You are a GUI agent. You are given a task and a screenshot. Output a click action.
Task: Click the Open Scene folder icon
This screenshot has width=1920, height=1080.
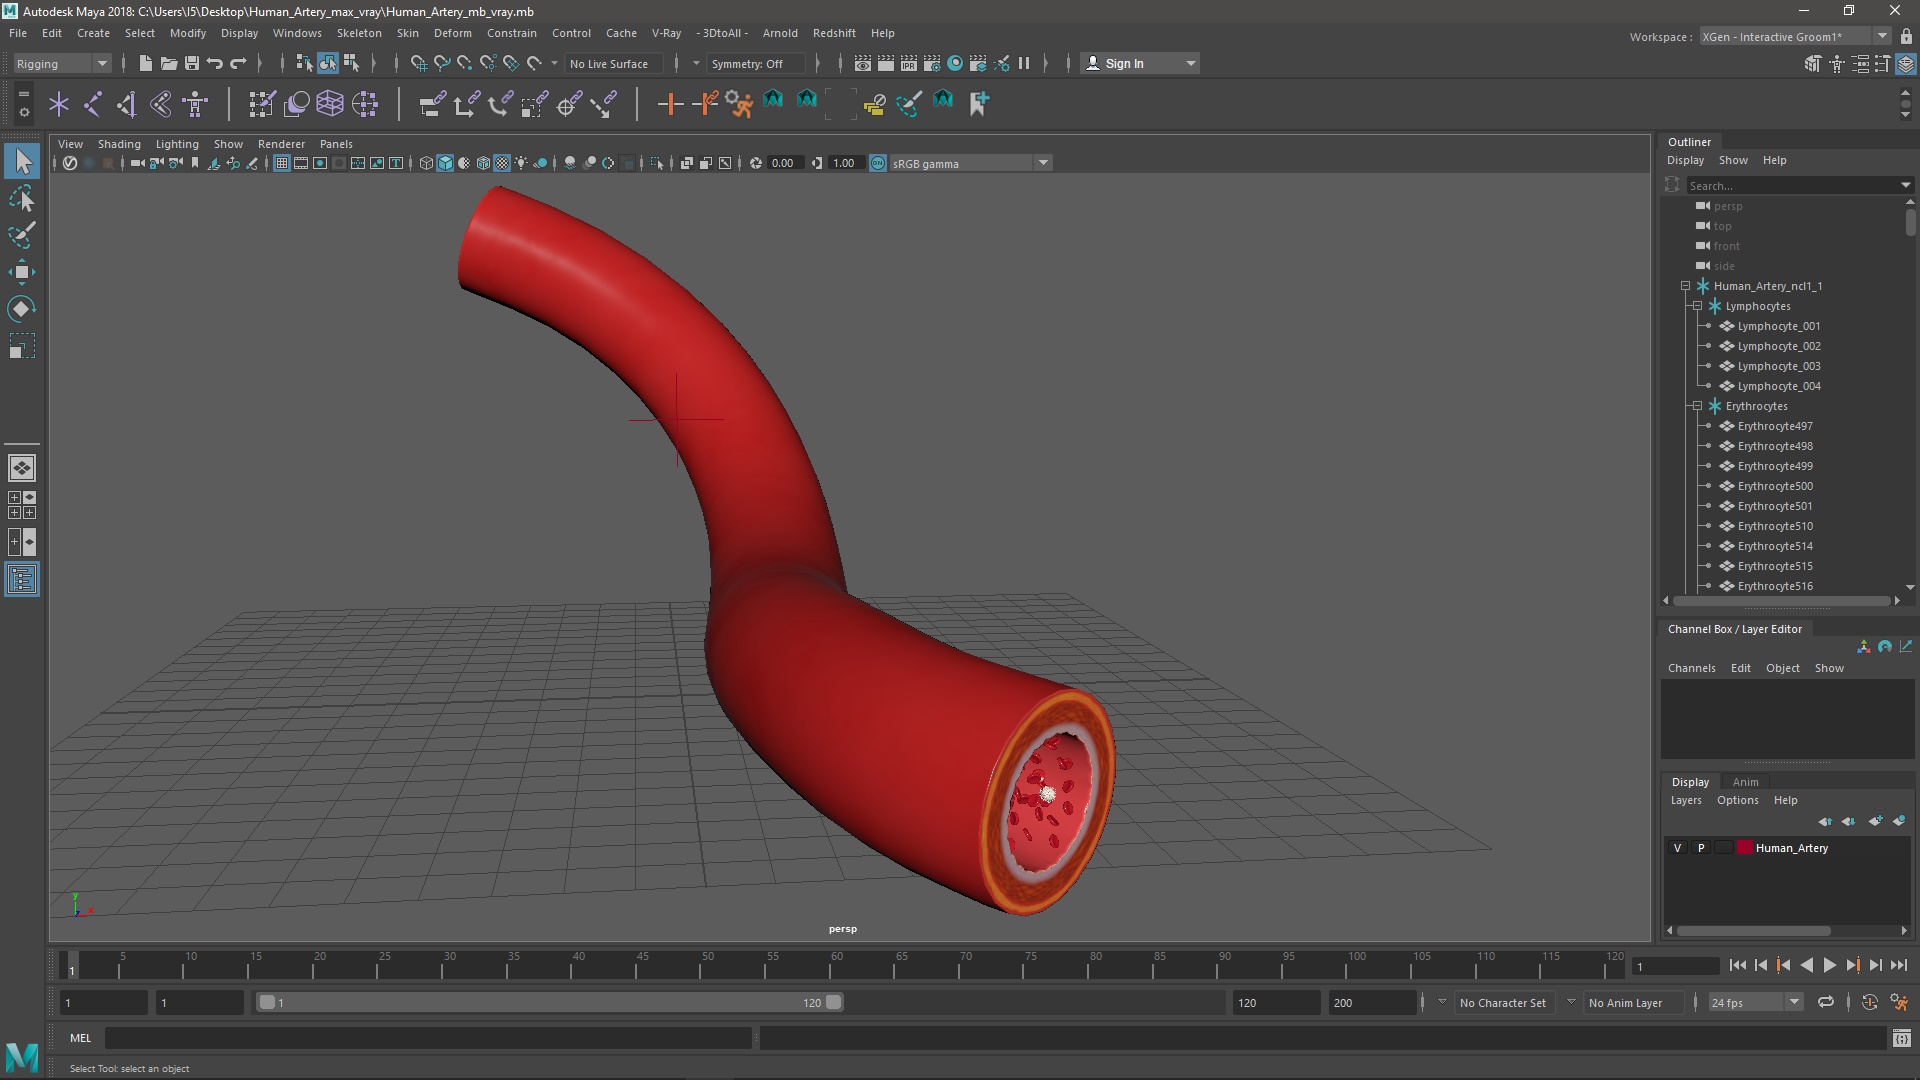(x=168, y=63)
